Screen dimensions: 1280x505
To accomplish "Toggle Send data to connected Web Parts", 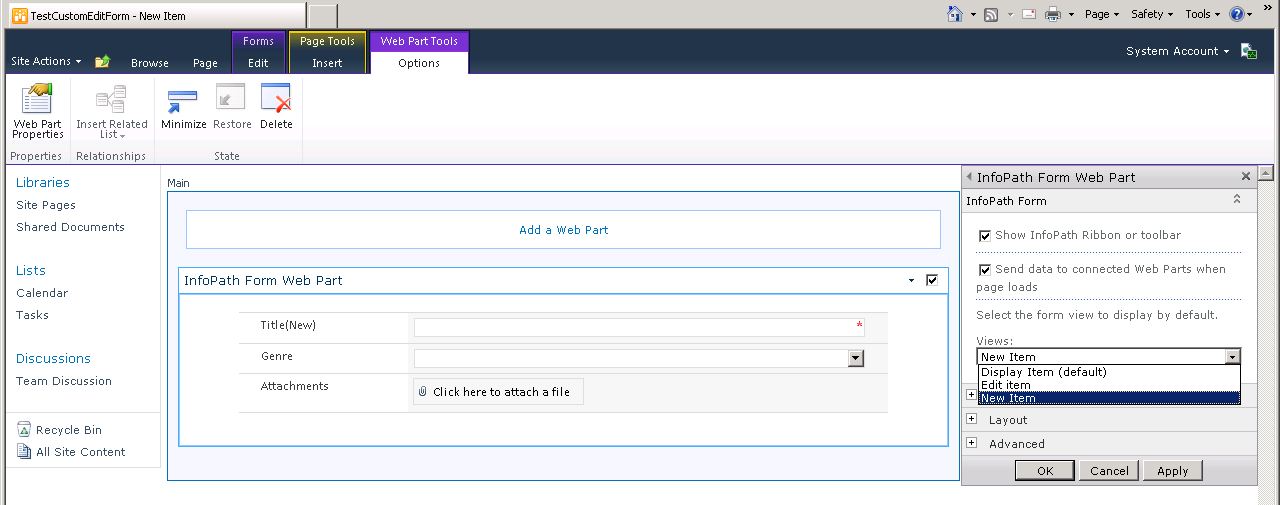I will pos(985,270).
